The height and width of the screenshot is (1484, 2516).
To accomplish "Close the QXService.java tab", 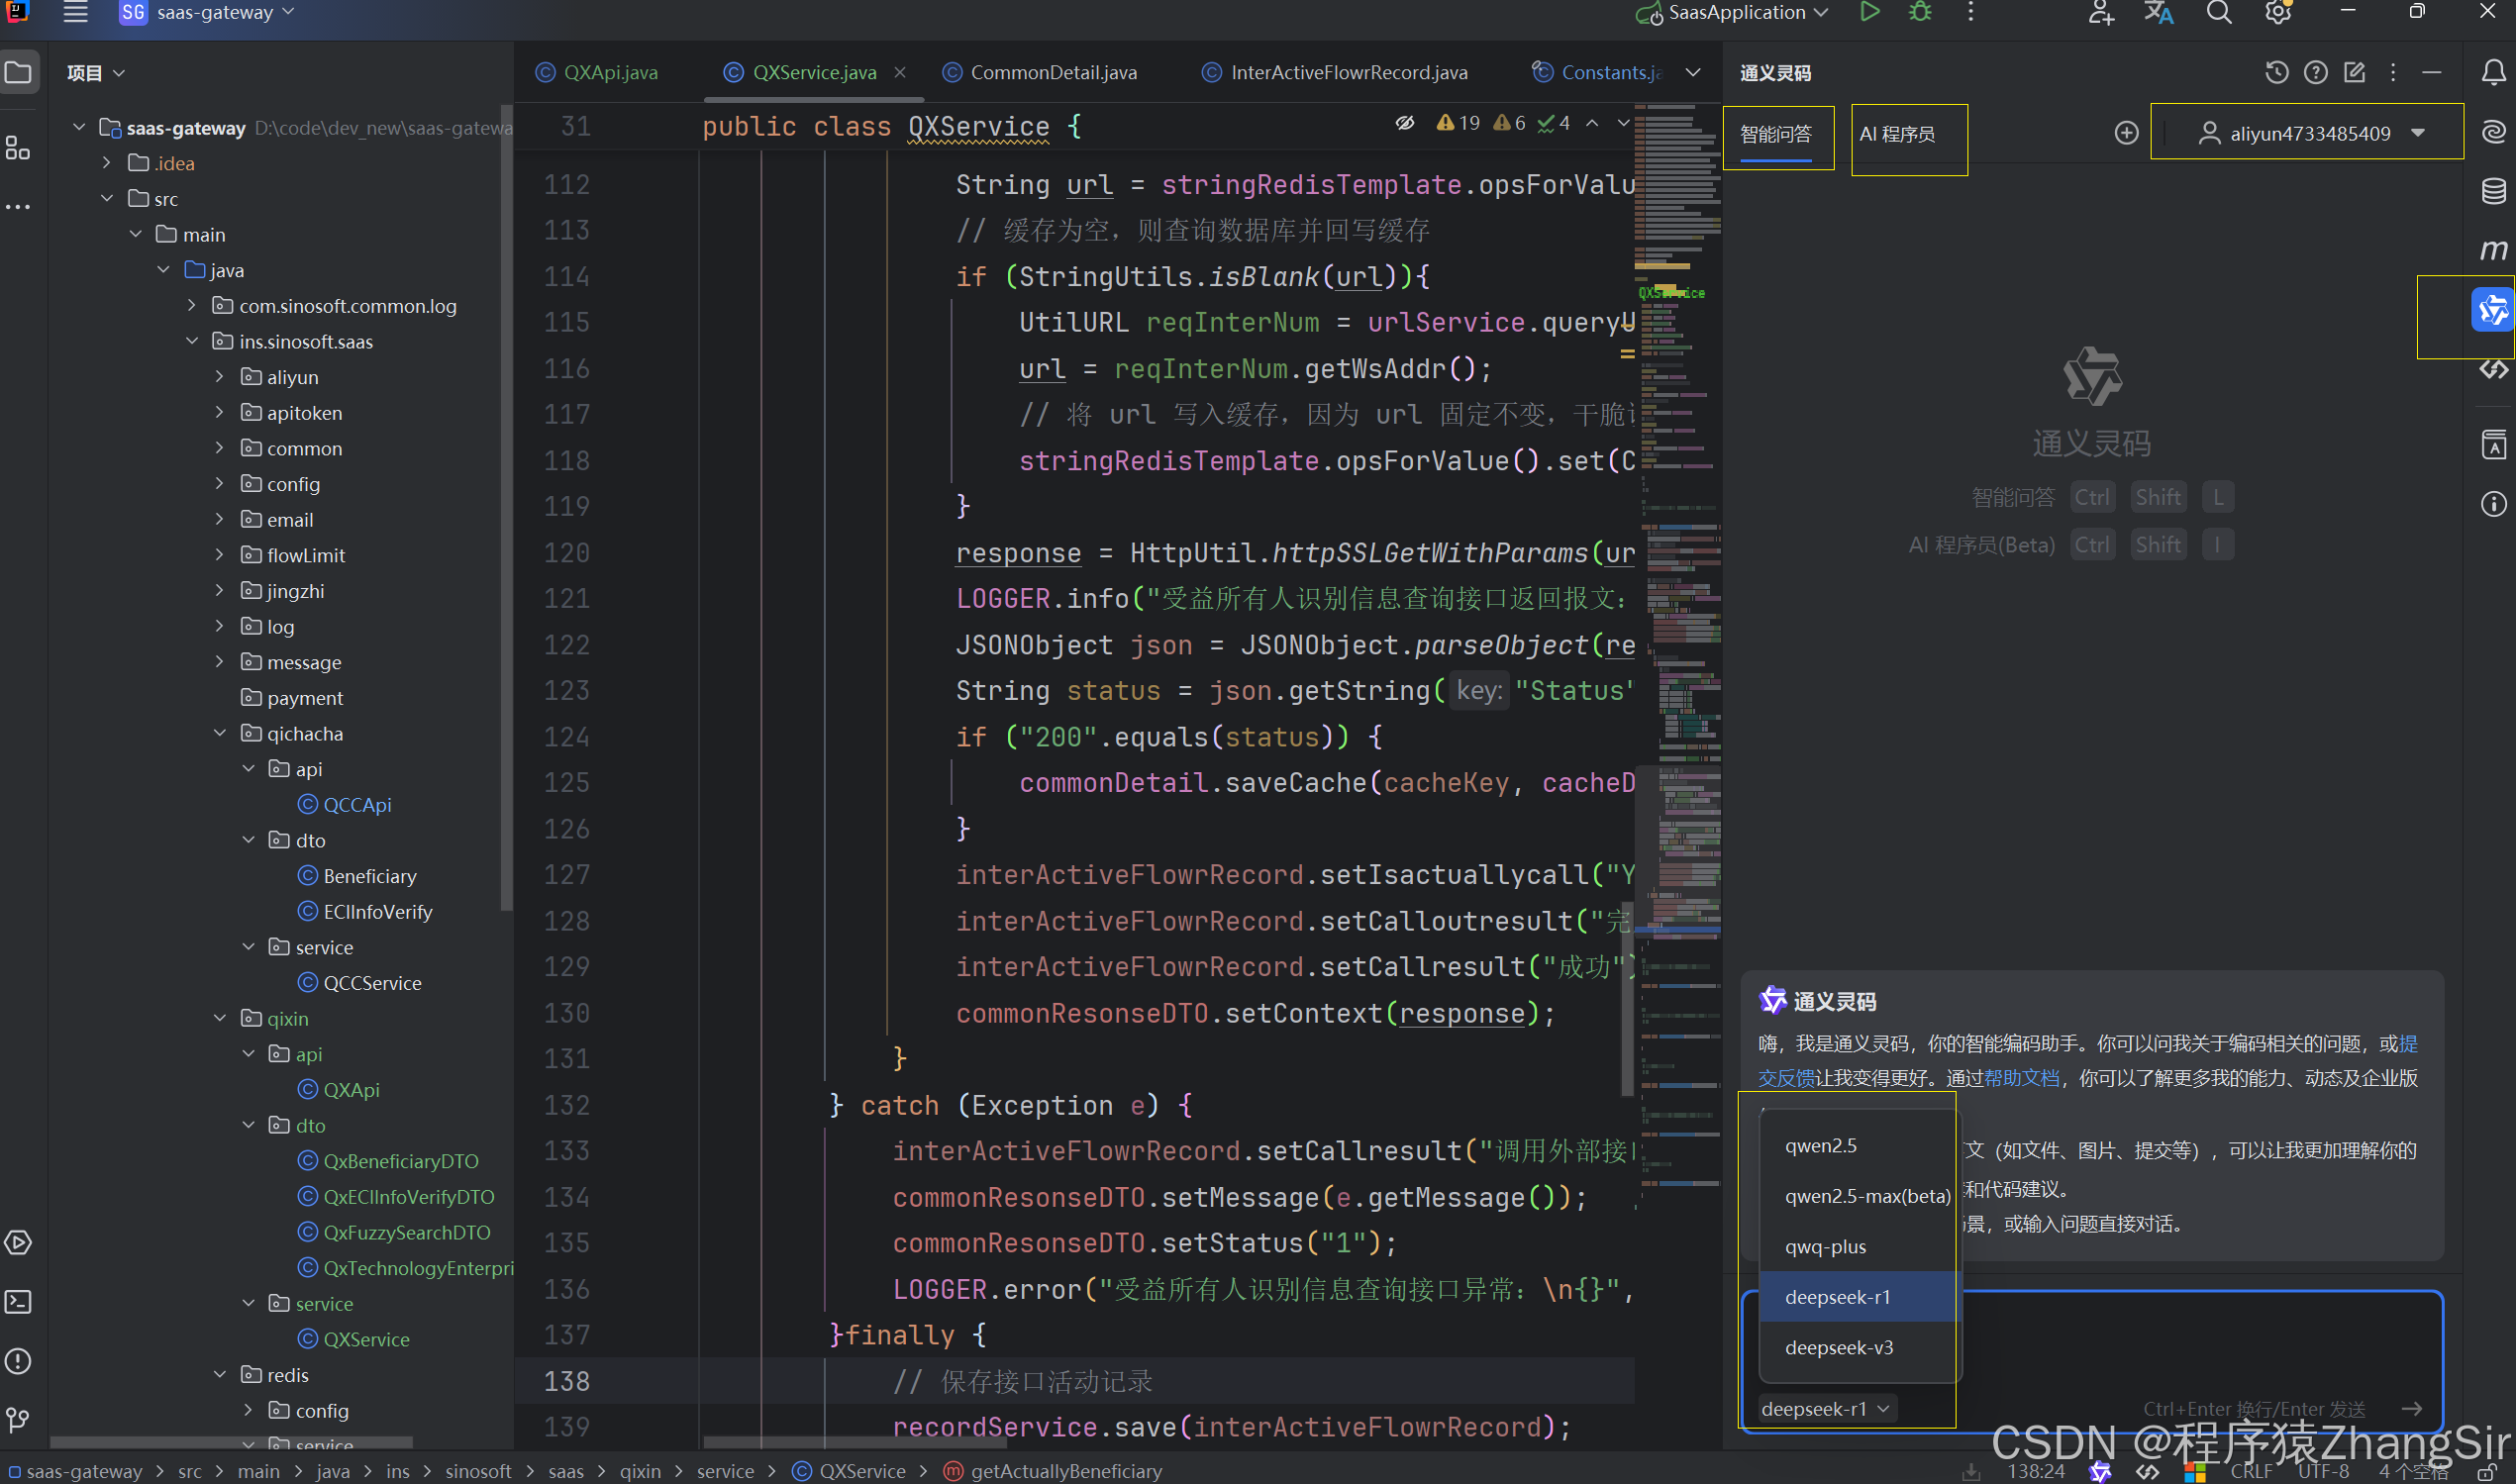I will coord(900,72).
